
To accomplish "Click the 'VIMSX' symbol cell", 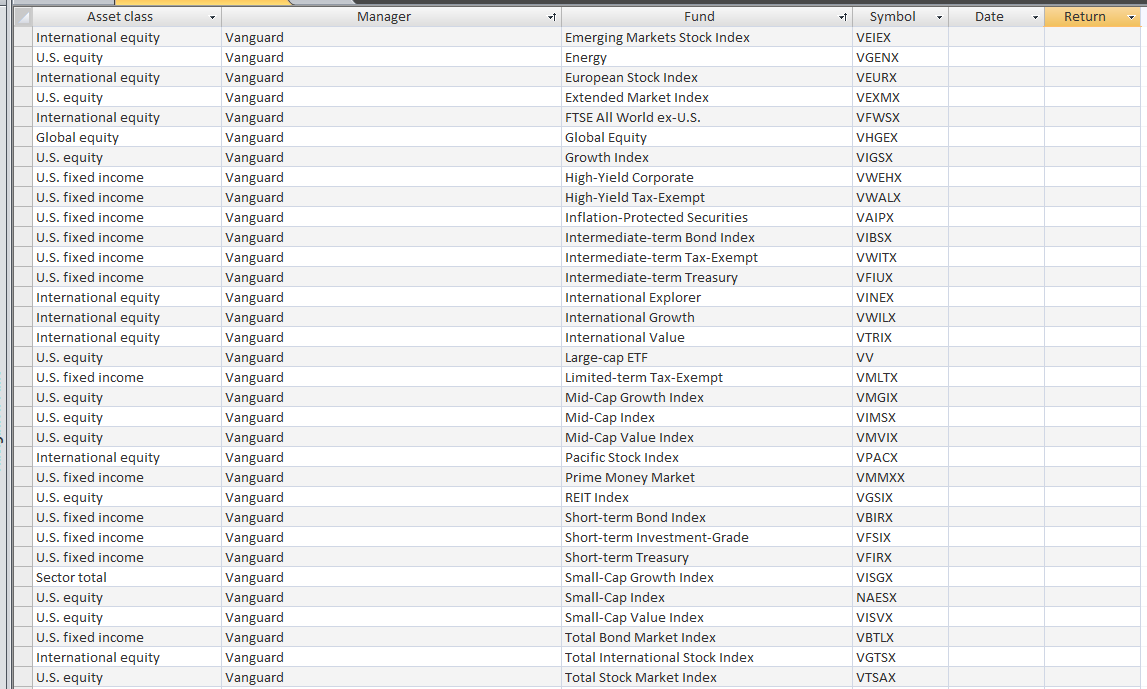I will tap(900, 417).
